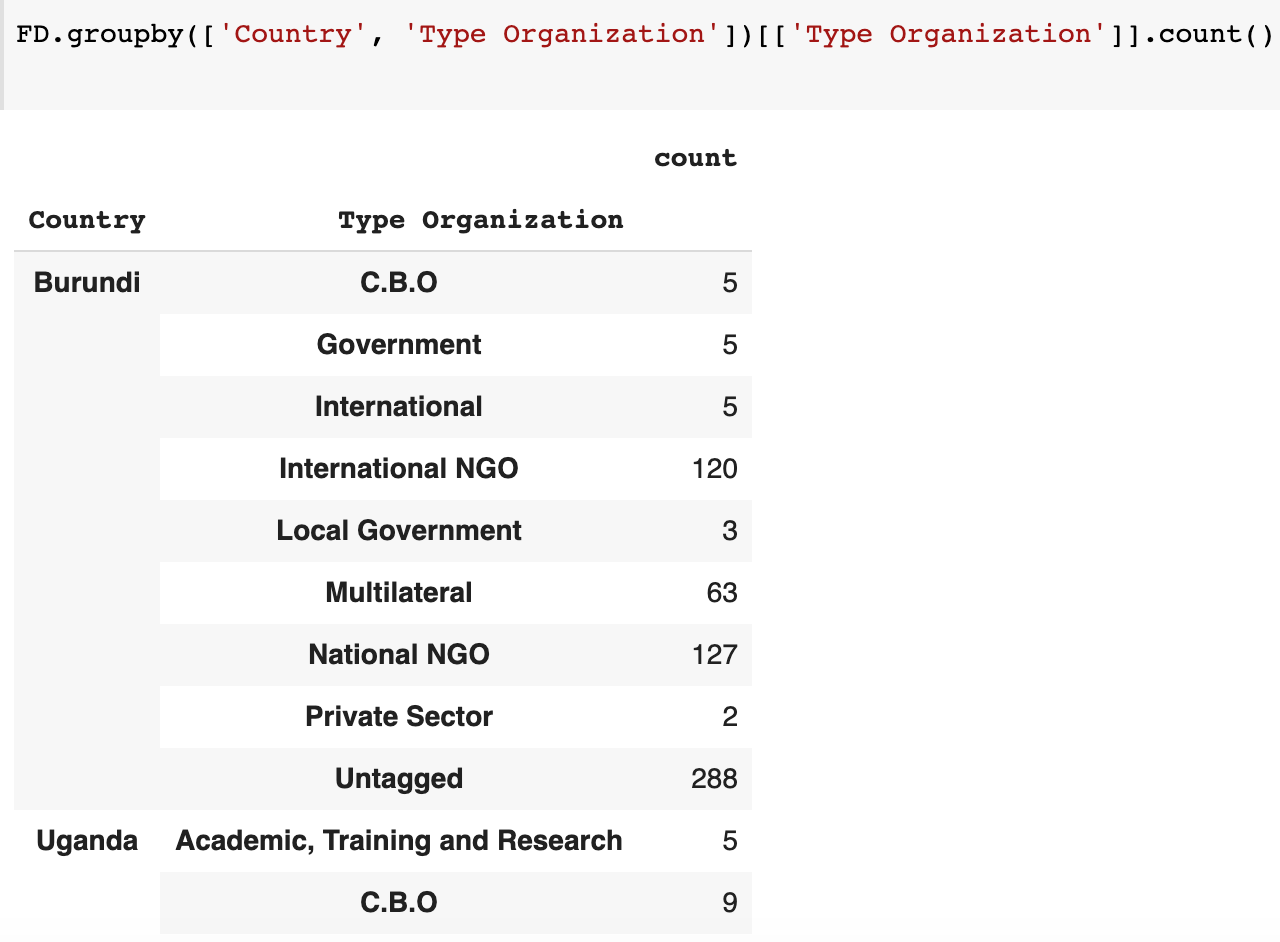Image resolution: width=1280 pixels, height=942 pixels.
Task: Click the 'Multilateral' row label
Action: [398, 592]
